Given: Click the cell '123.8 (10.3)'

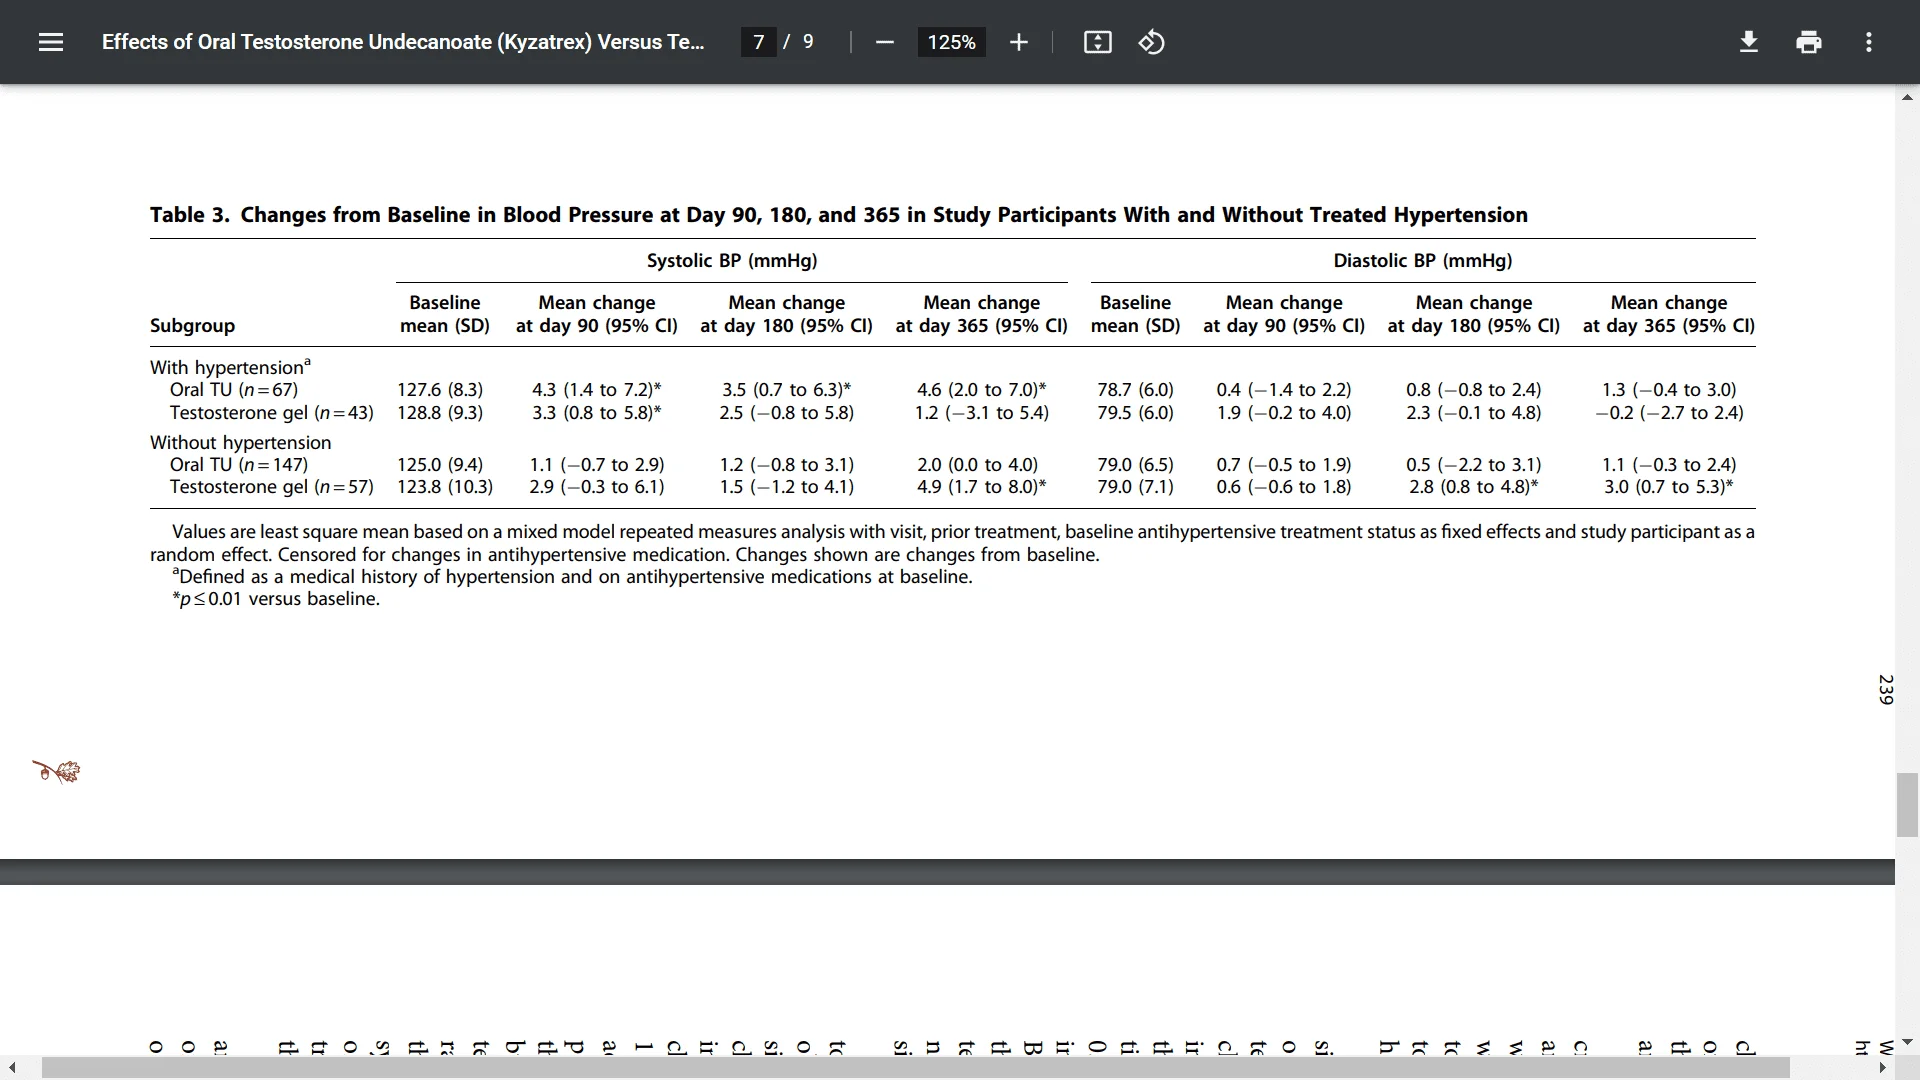Looking at the screenshot, I should click(x=445, y=487).
